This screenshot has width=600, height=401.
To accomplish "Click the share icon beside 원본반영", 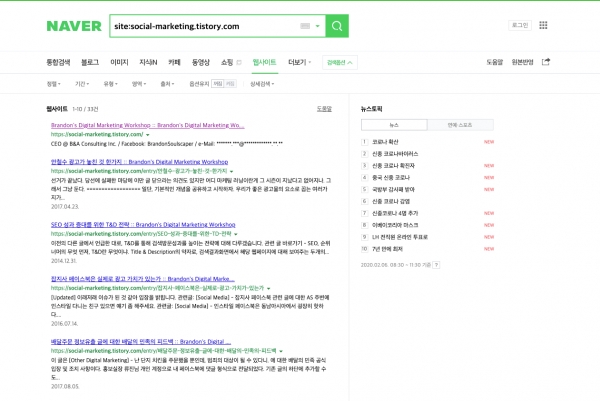I will pos(546,62).
